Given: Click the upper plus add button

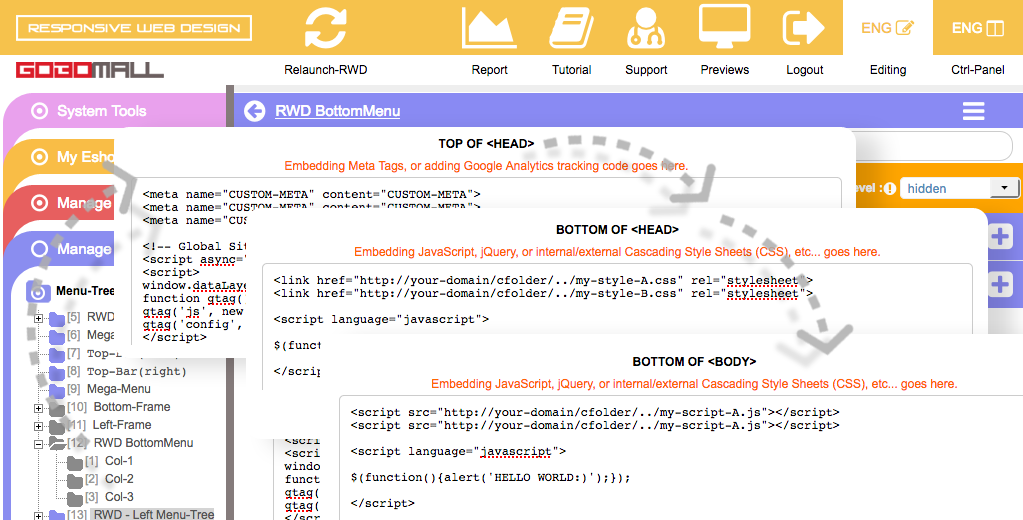Looking at the screenshot, I should [x=1000, y=237].
